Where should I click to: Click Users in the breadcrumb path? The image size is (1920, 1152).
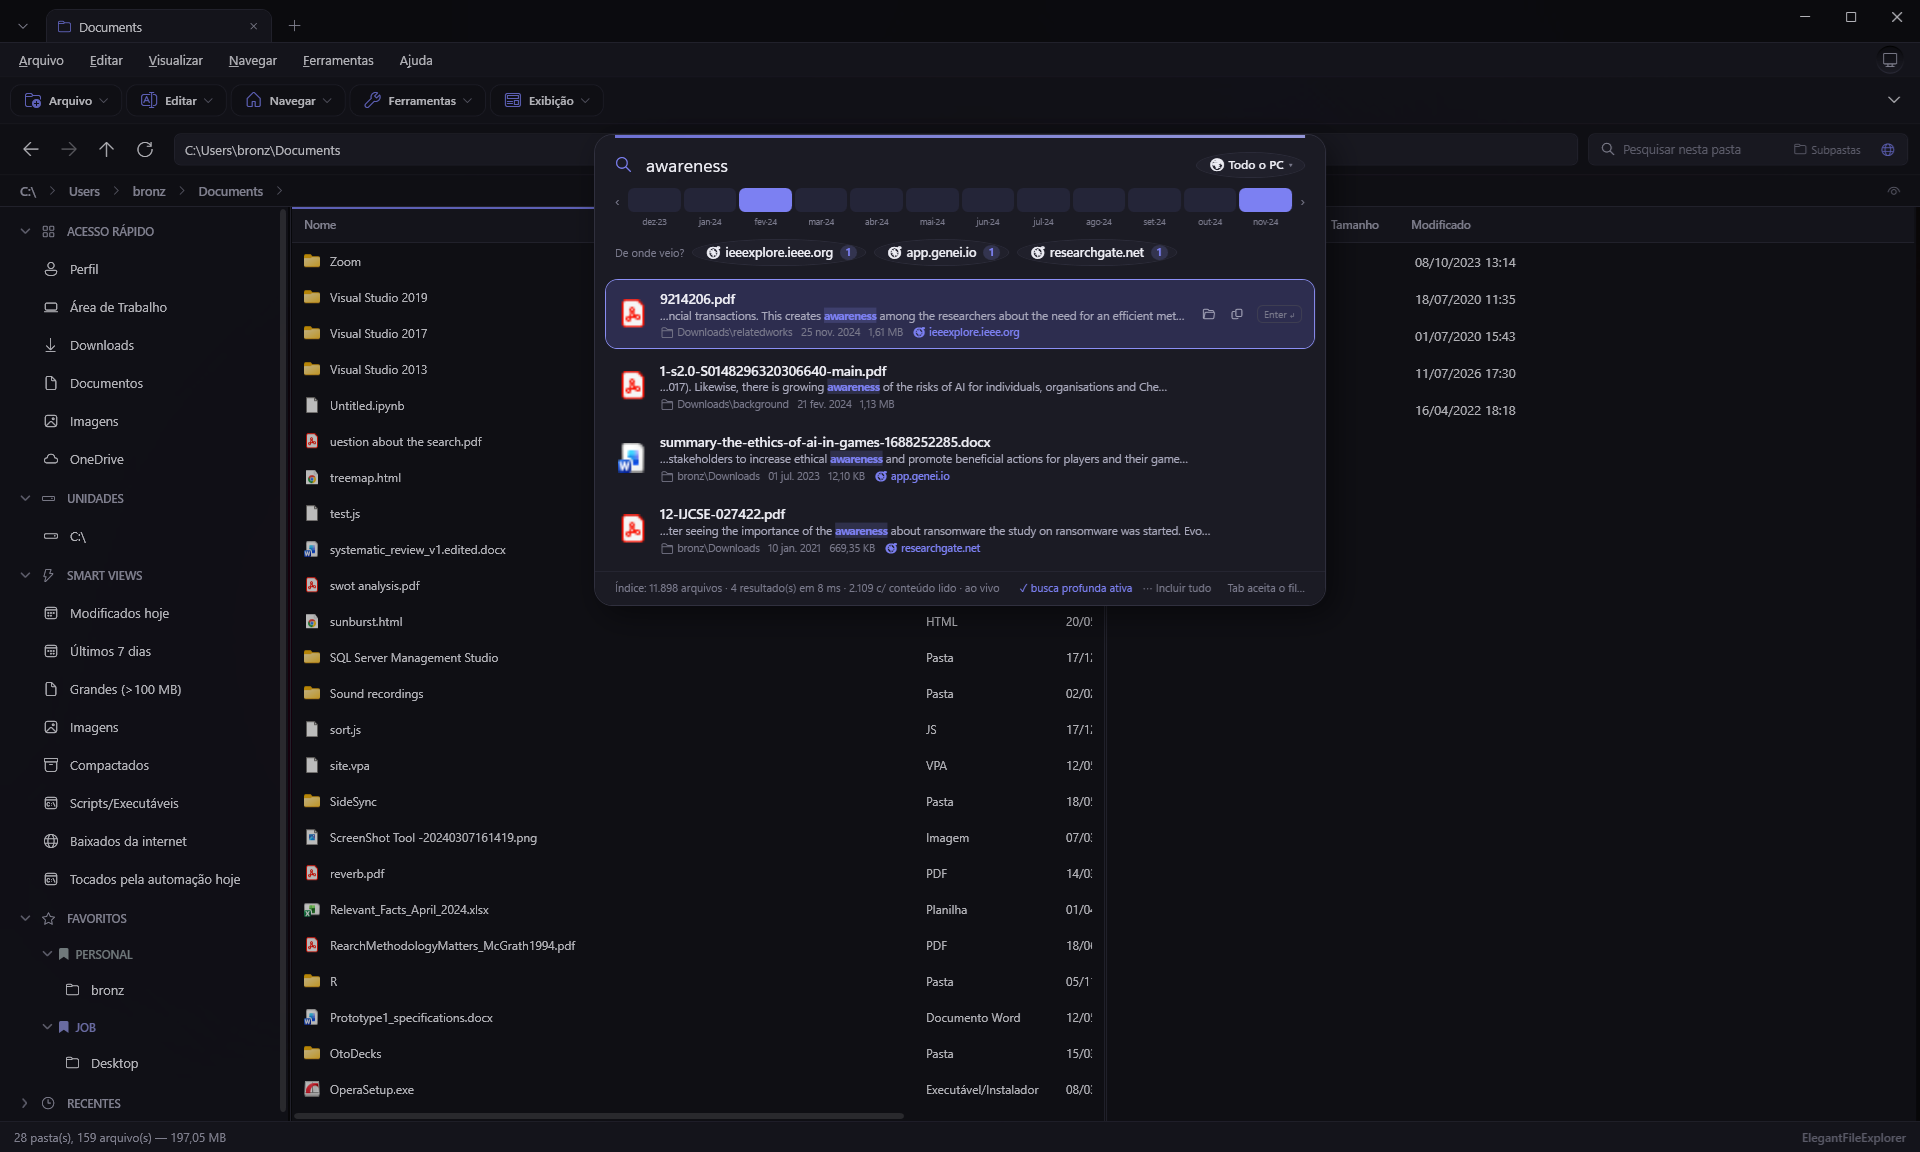(84, 191)
